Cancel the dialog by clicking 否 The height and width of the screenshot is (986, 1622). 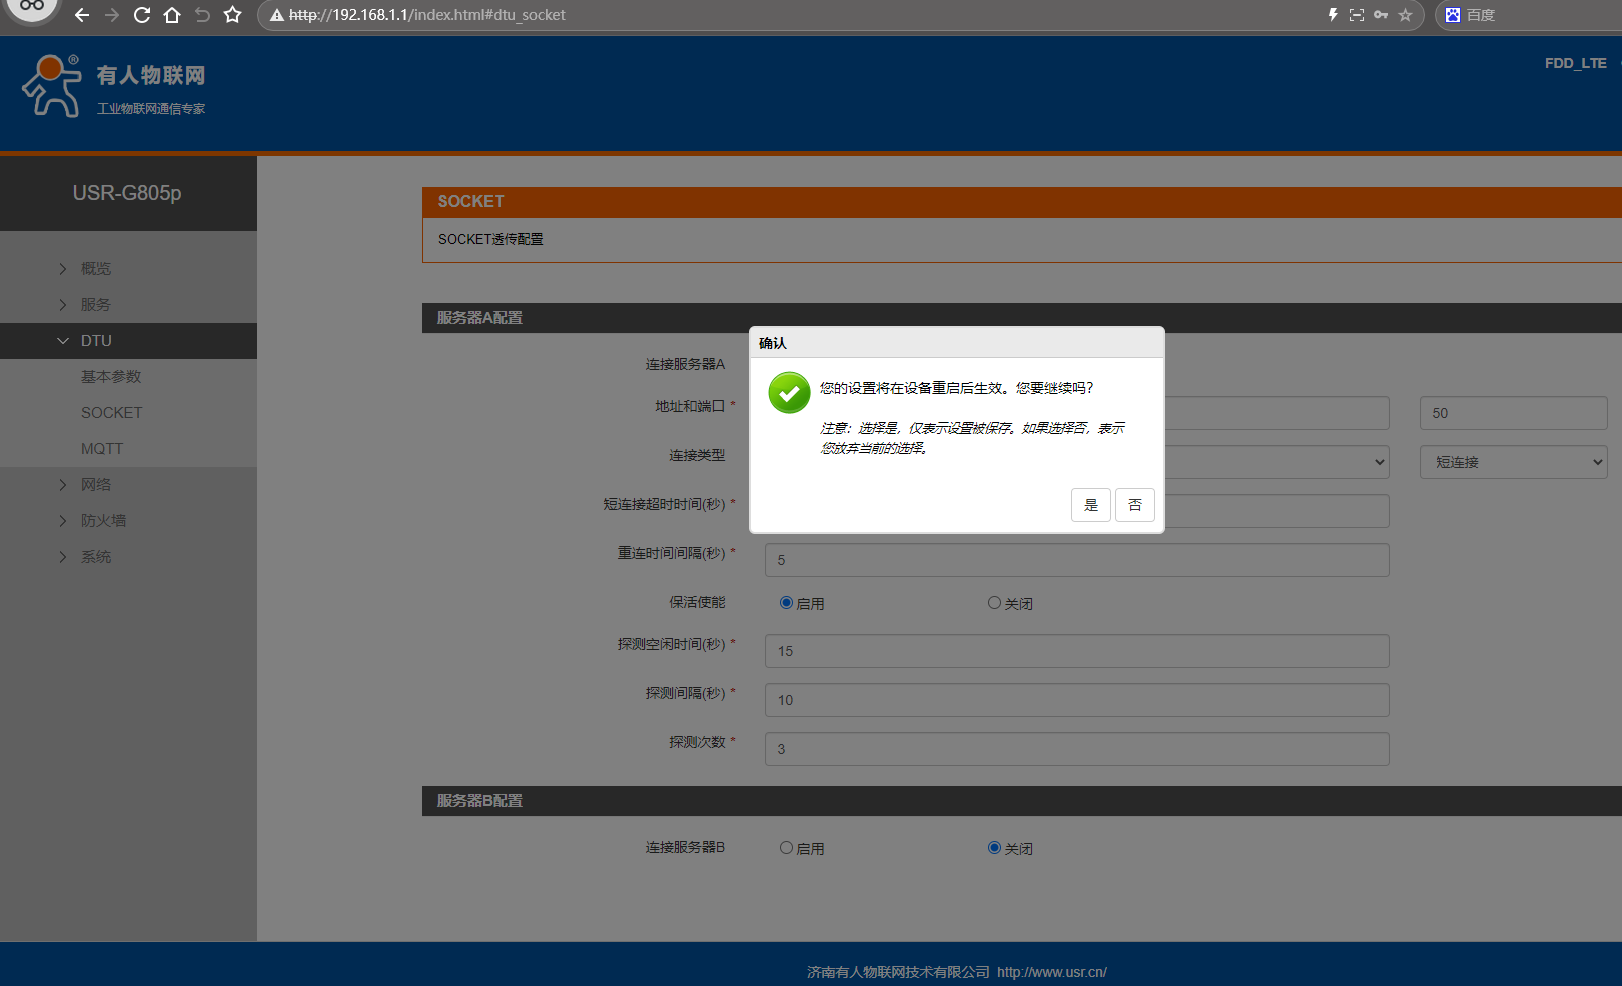click(x=1135, y=505)
